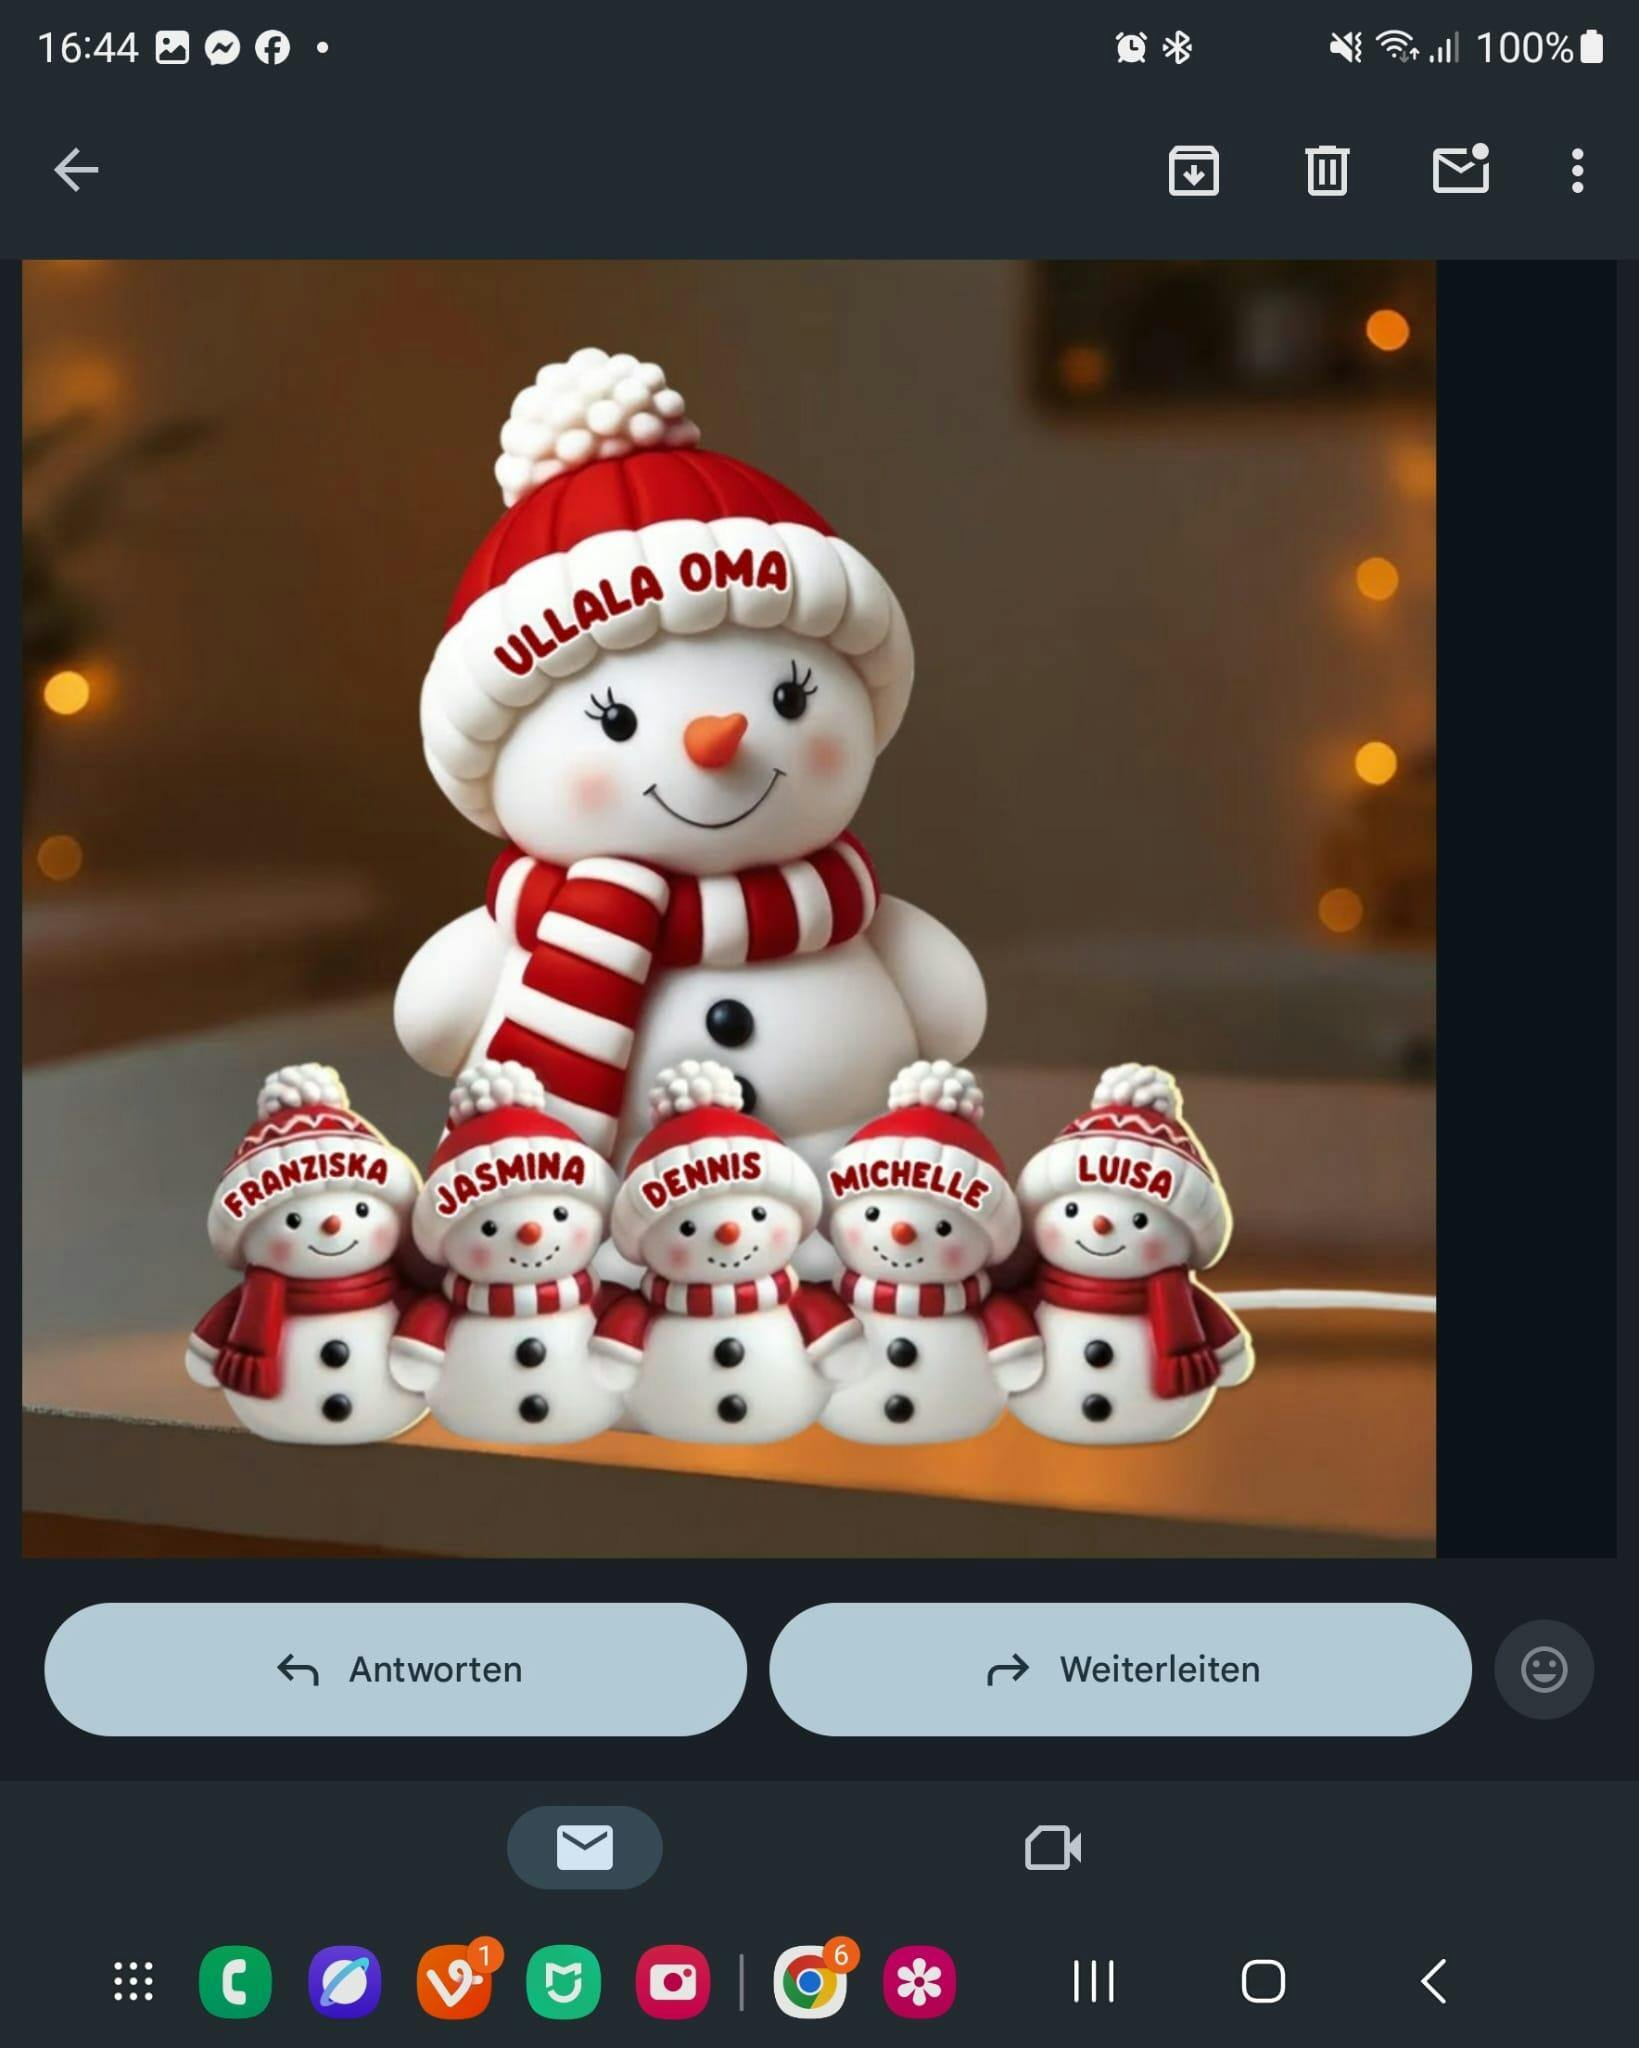Archive this email

(1193, 170)
